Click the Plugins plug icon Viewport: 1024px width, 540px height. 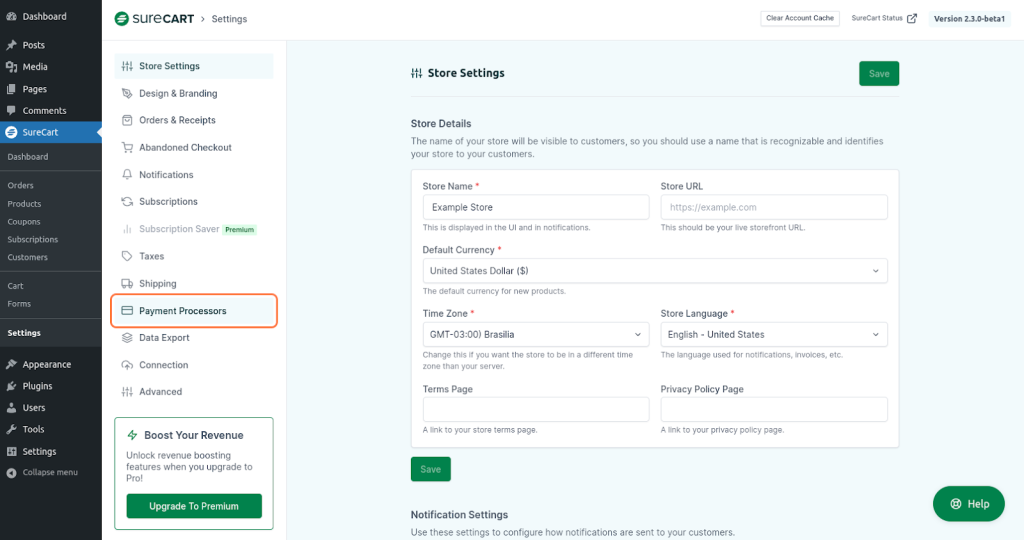11,386
